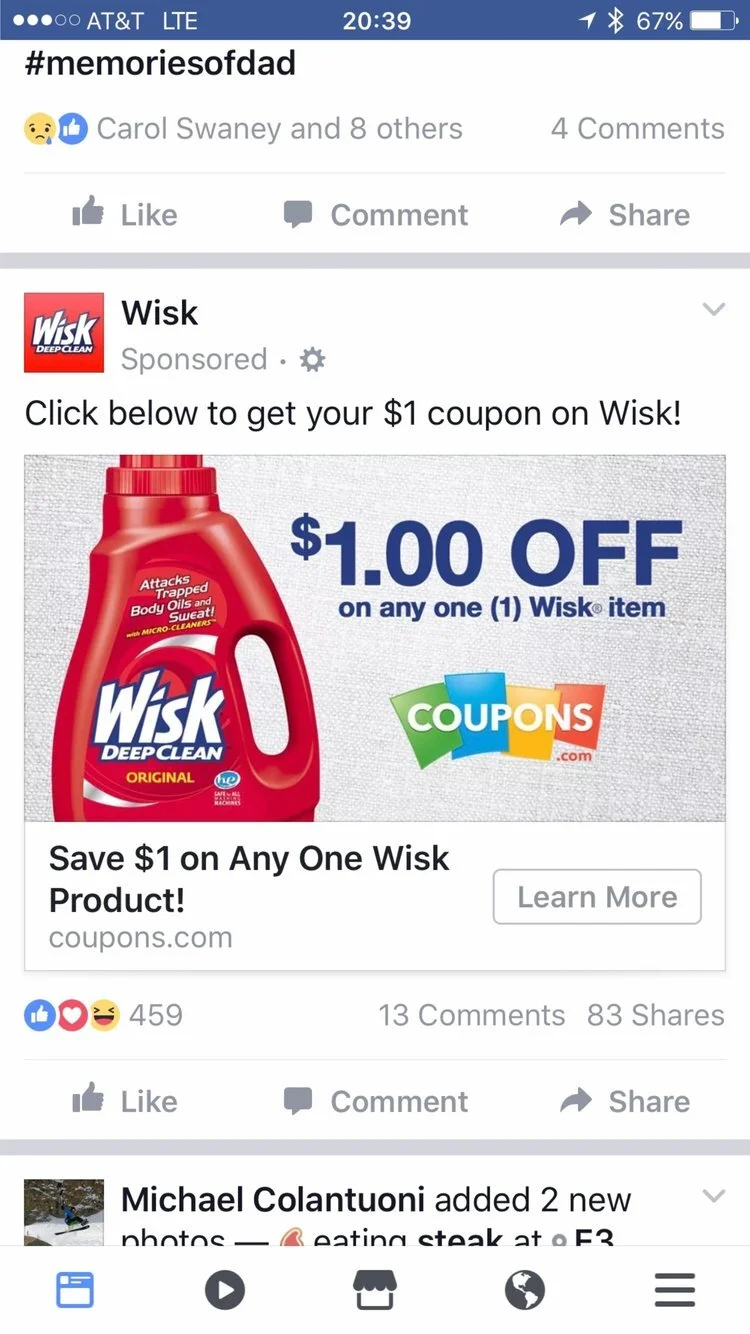This screenshot has height=1334, width=750.
Task: Open the hamburger menu tab
Action: tap(675, 1290)
